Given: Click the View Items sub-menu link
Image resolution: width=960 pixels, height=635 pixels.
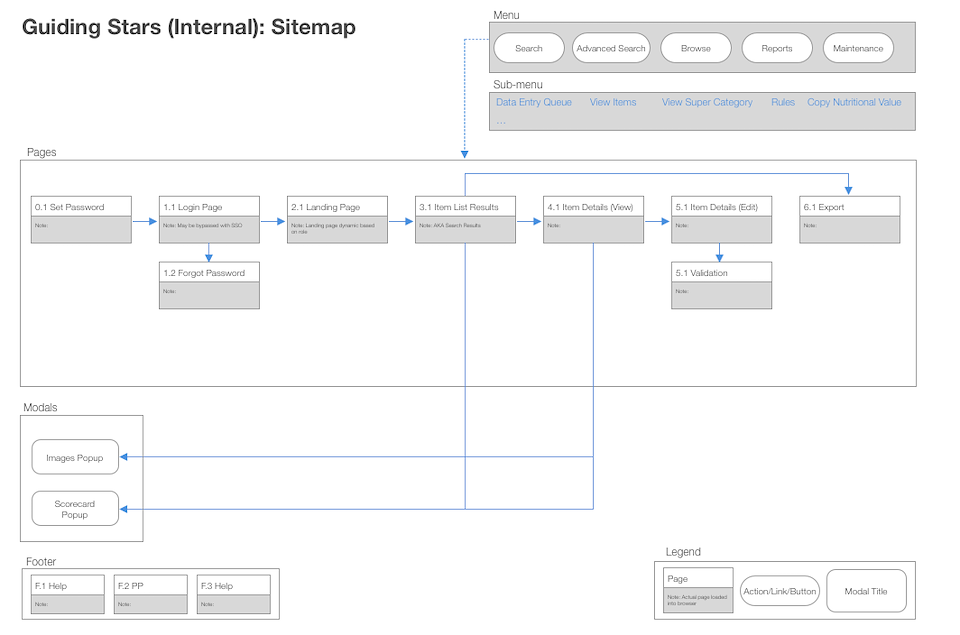Looking at the screenshot, I should click(x=613, y=102).
